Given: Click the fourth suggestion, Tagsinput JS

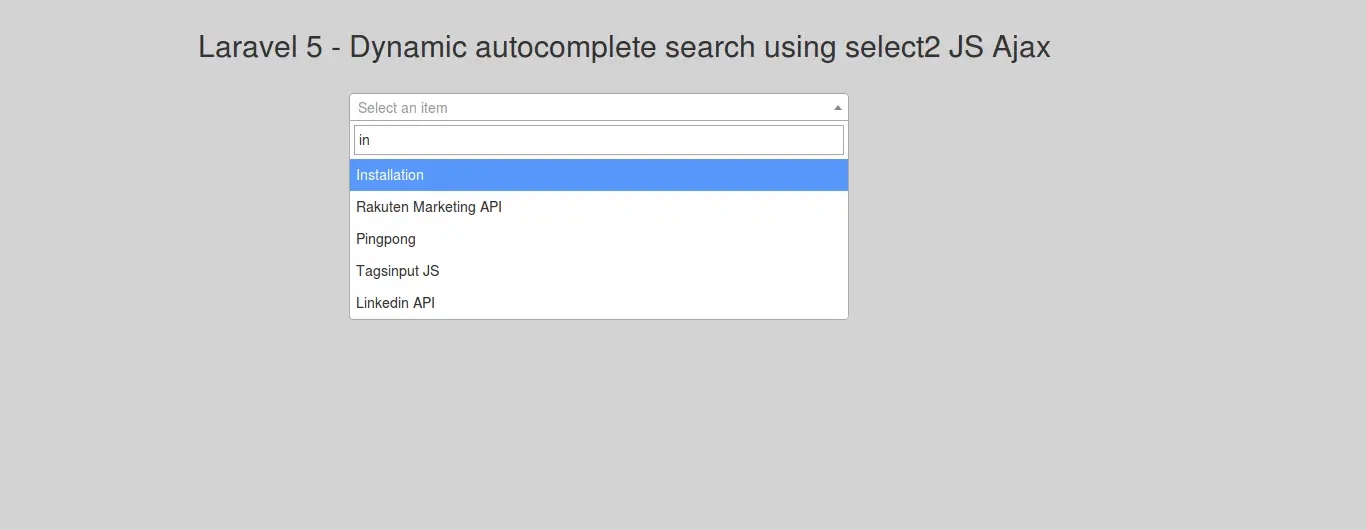Looking at the screenshot, I should click(398, 271).
